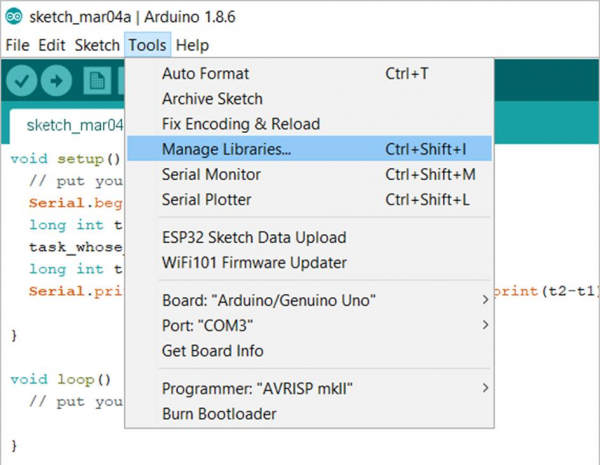
Task: Click Get Board Info
Action: pyautogui.click(x=213, y=350)
